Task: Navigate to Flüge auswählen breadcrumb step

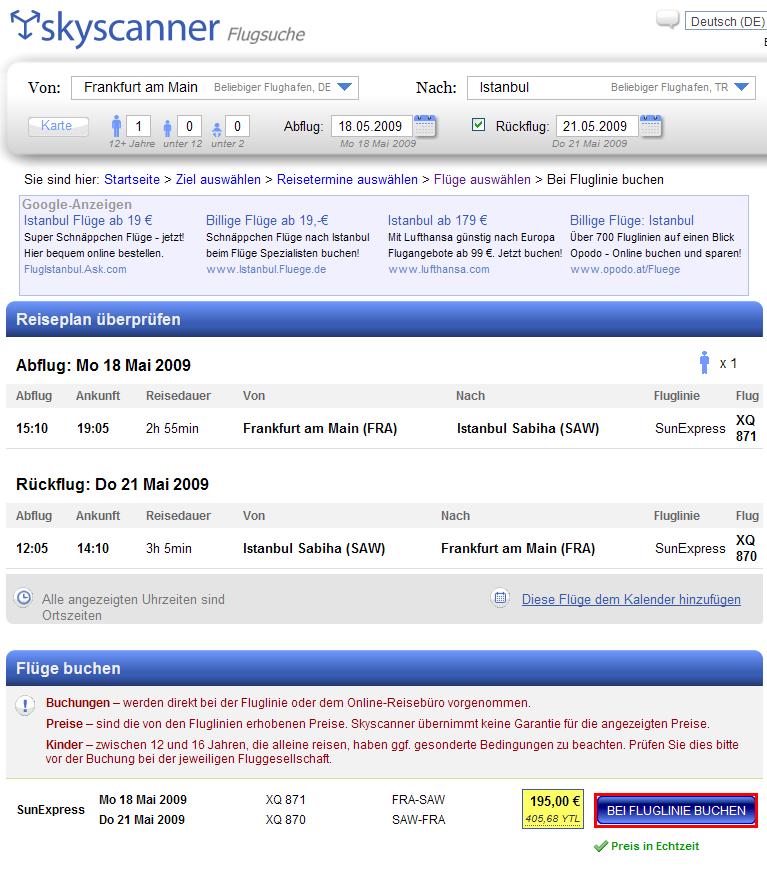Action: tap(482, 180)
